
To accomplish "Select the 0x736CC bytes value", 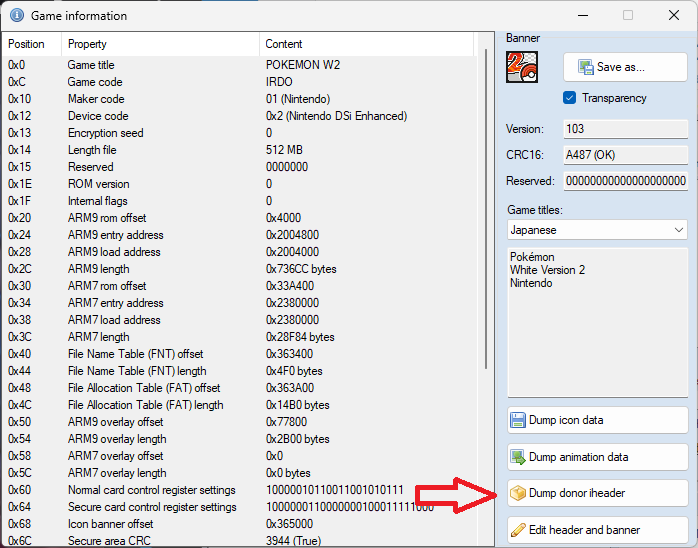I will (301, 269).
